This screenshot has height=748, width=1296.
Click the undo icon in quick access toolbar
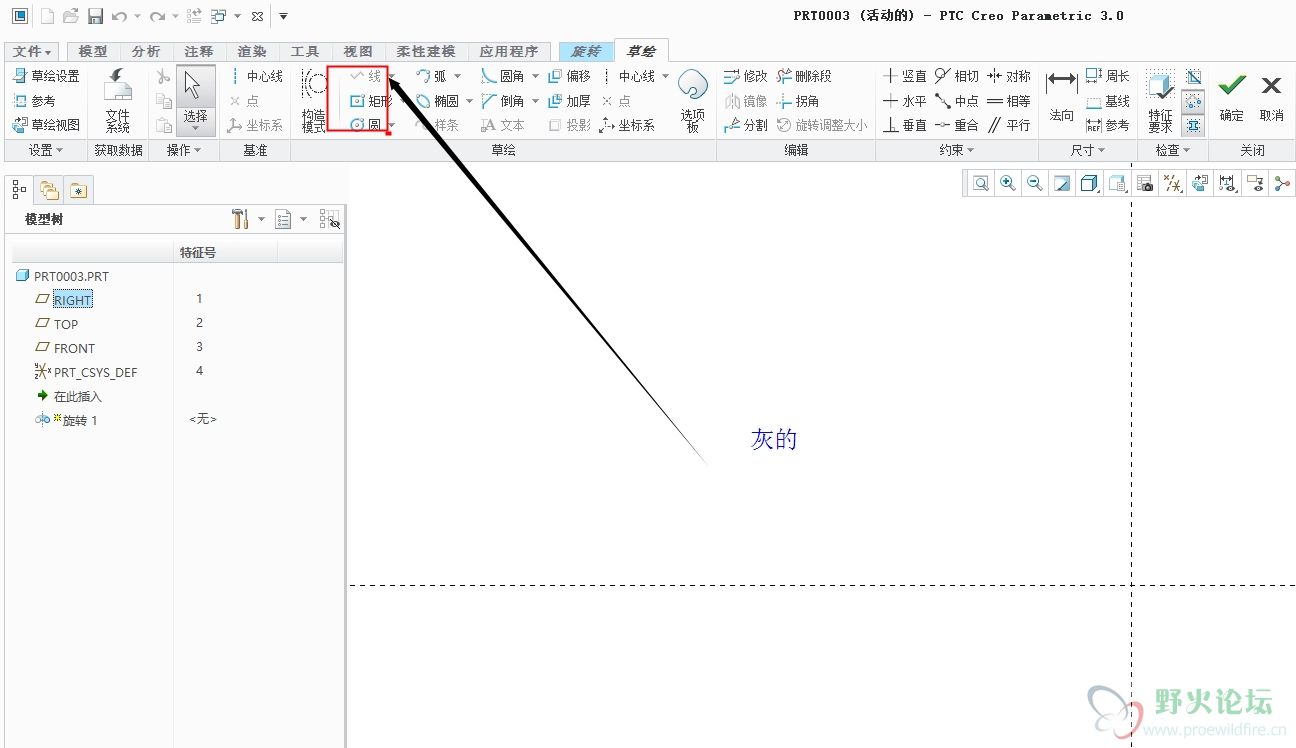coord(119,16)
